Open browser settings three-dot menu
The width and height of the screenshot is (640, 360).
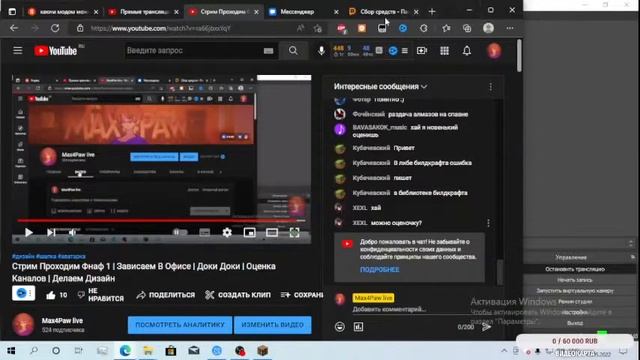coord(510,28)
